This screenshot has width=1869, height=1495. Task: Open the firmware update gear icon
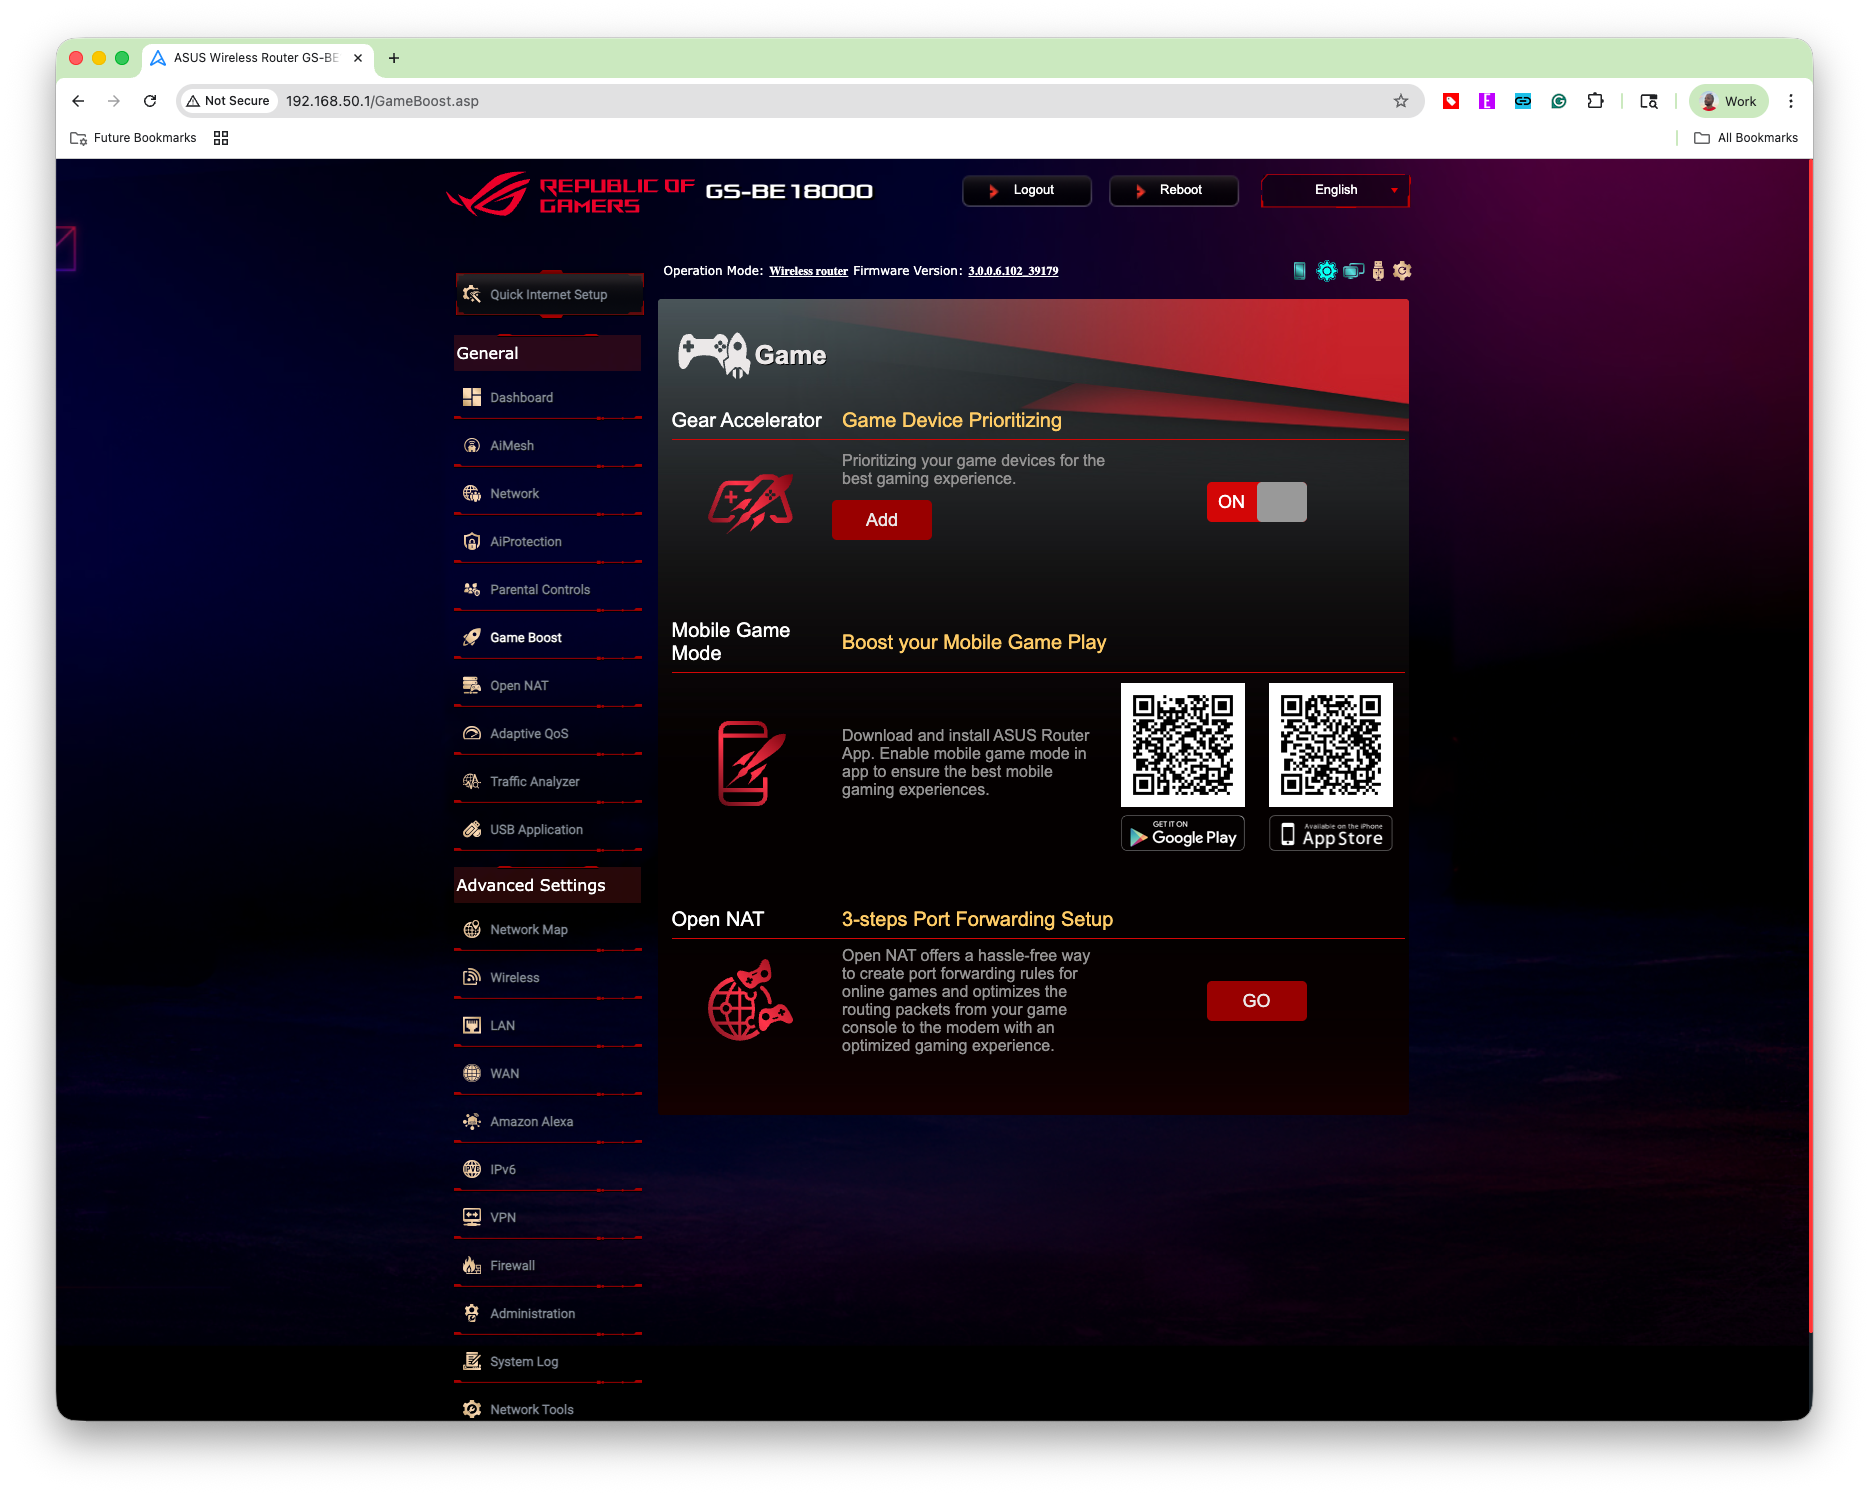[1402, 270]
